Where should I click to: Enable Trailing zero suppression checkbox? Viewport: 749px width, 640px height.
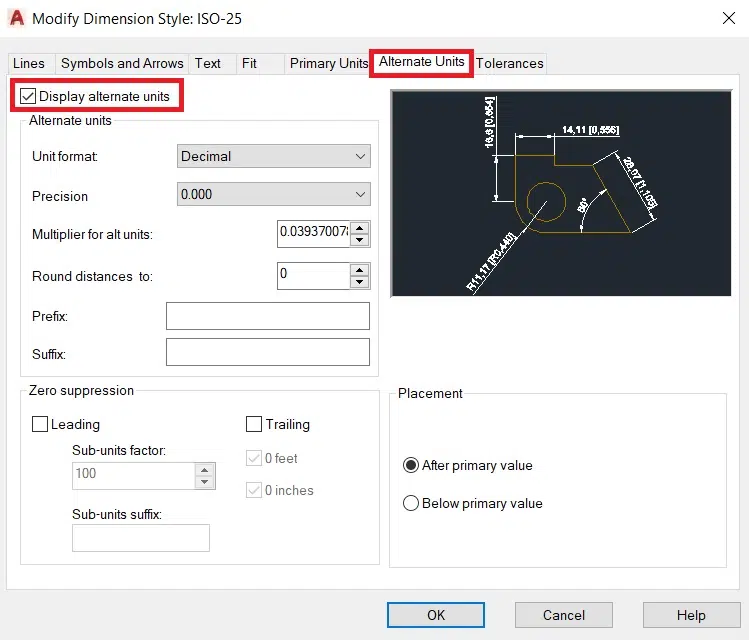[254, 424]
